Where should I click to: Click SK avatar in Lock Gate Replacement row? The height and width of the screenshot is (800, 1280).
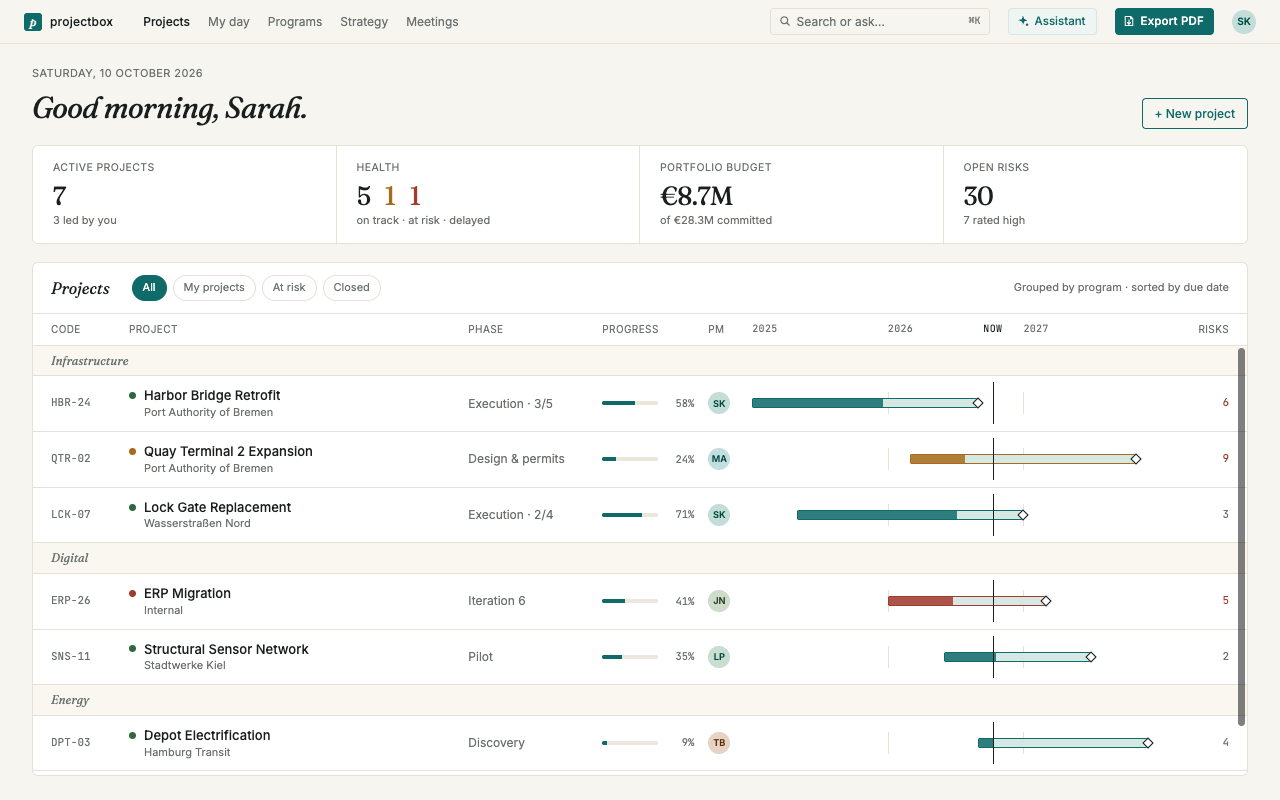(x=719, y=515)
